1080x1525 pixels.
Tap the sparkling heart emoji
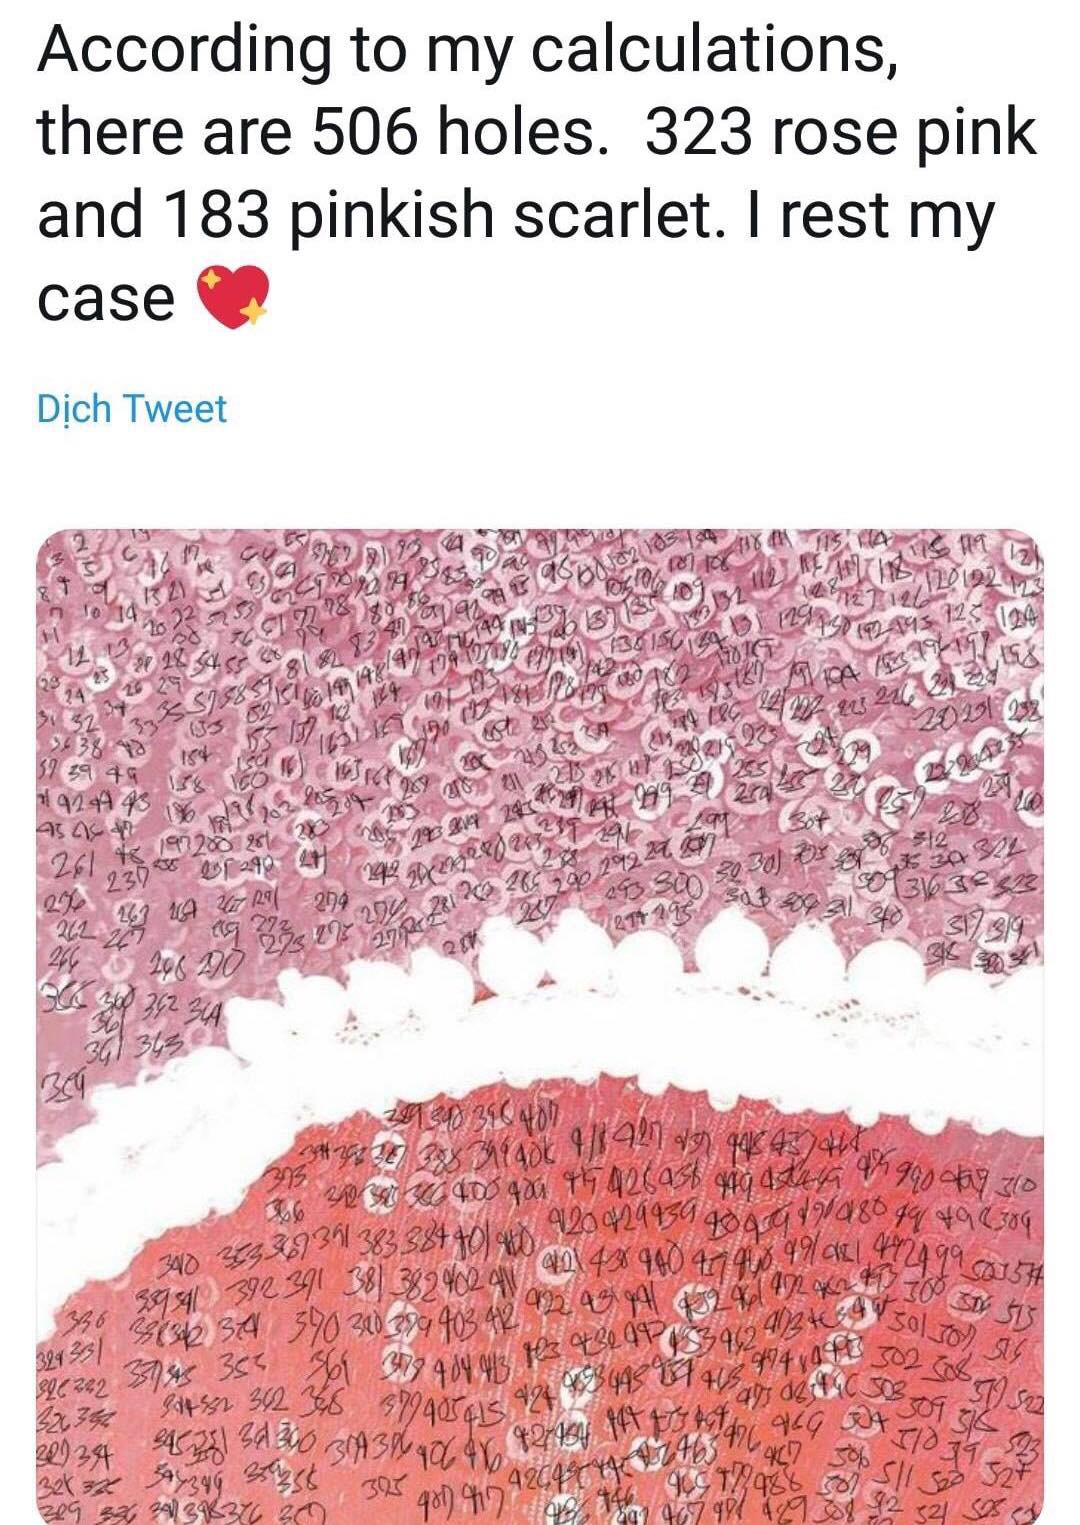point(236,298)
